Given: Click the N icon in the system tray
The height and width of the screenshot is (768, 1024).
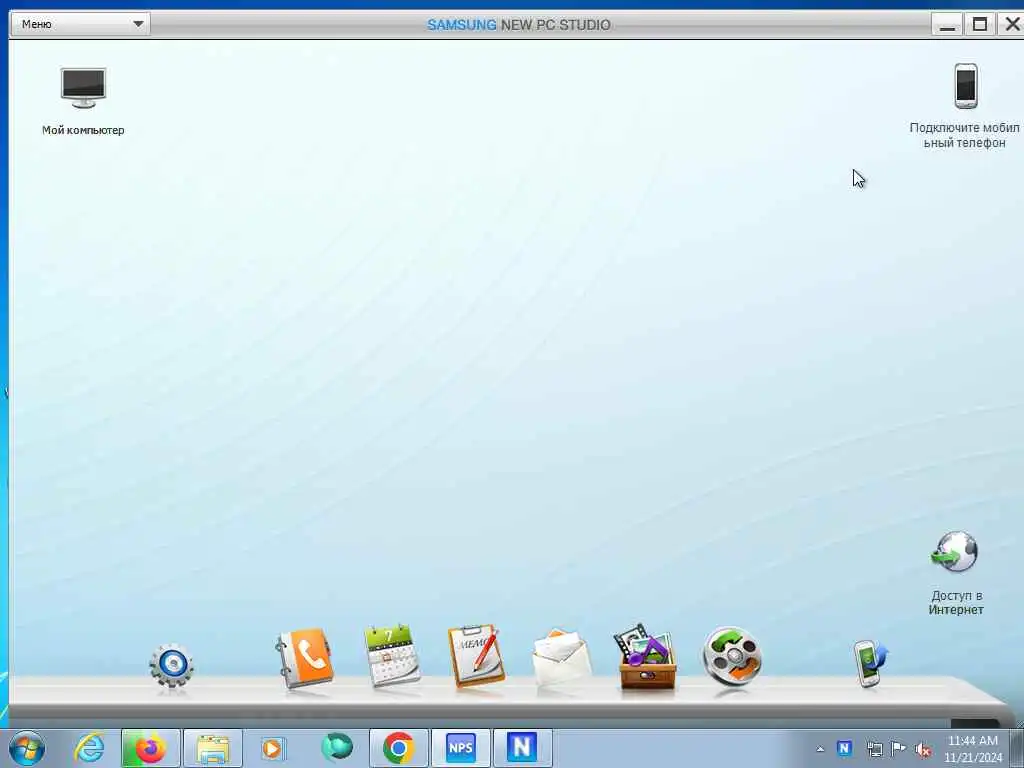Looking at the screenshot, I should point(844,748).
